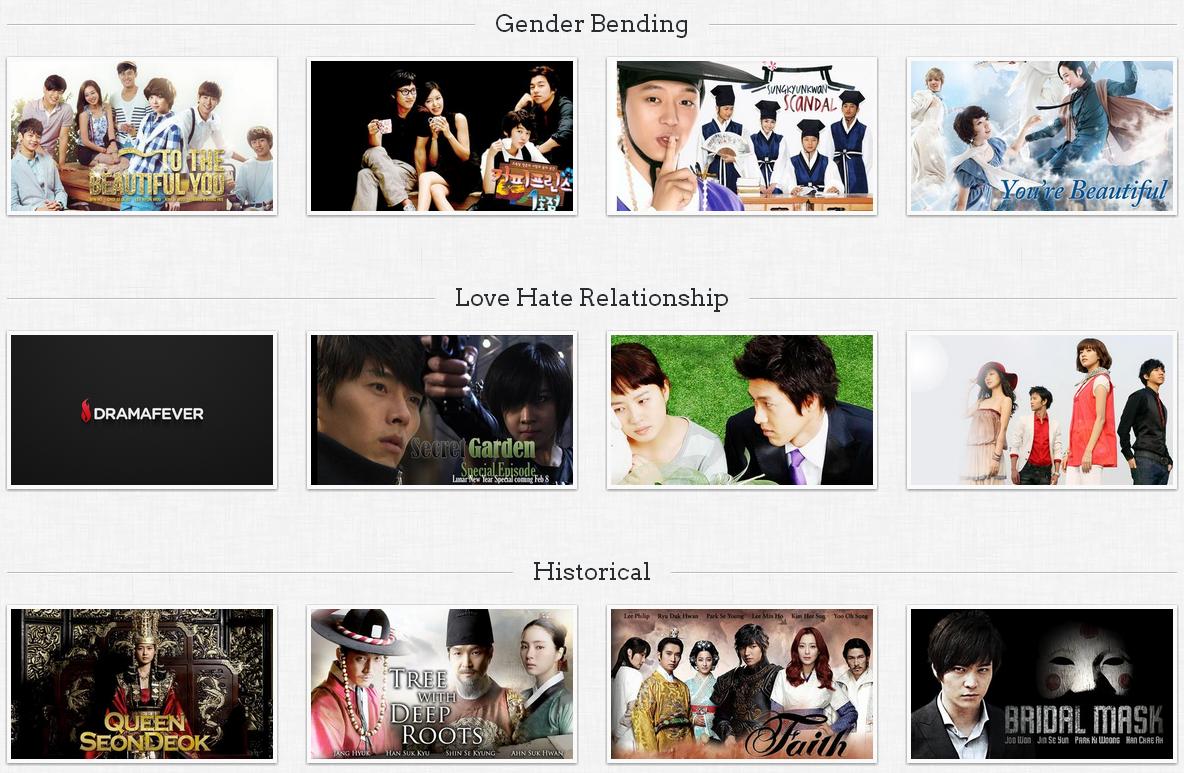The width and height of the screenshot is (1184, 773).
Task: Open the Faith drama thumbnail
Action: 742,684
